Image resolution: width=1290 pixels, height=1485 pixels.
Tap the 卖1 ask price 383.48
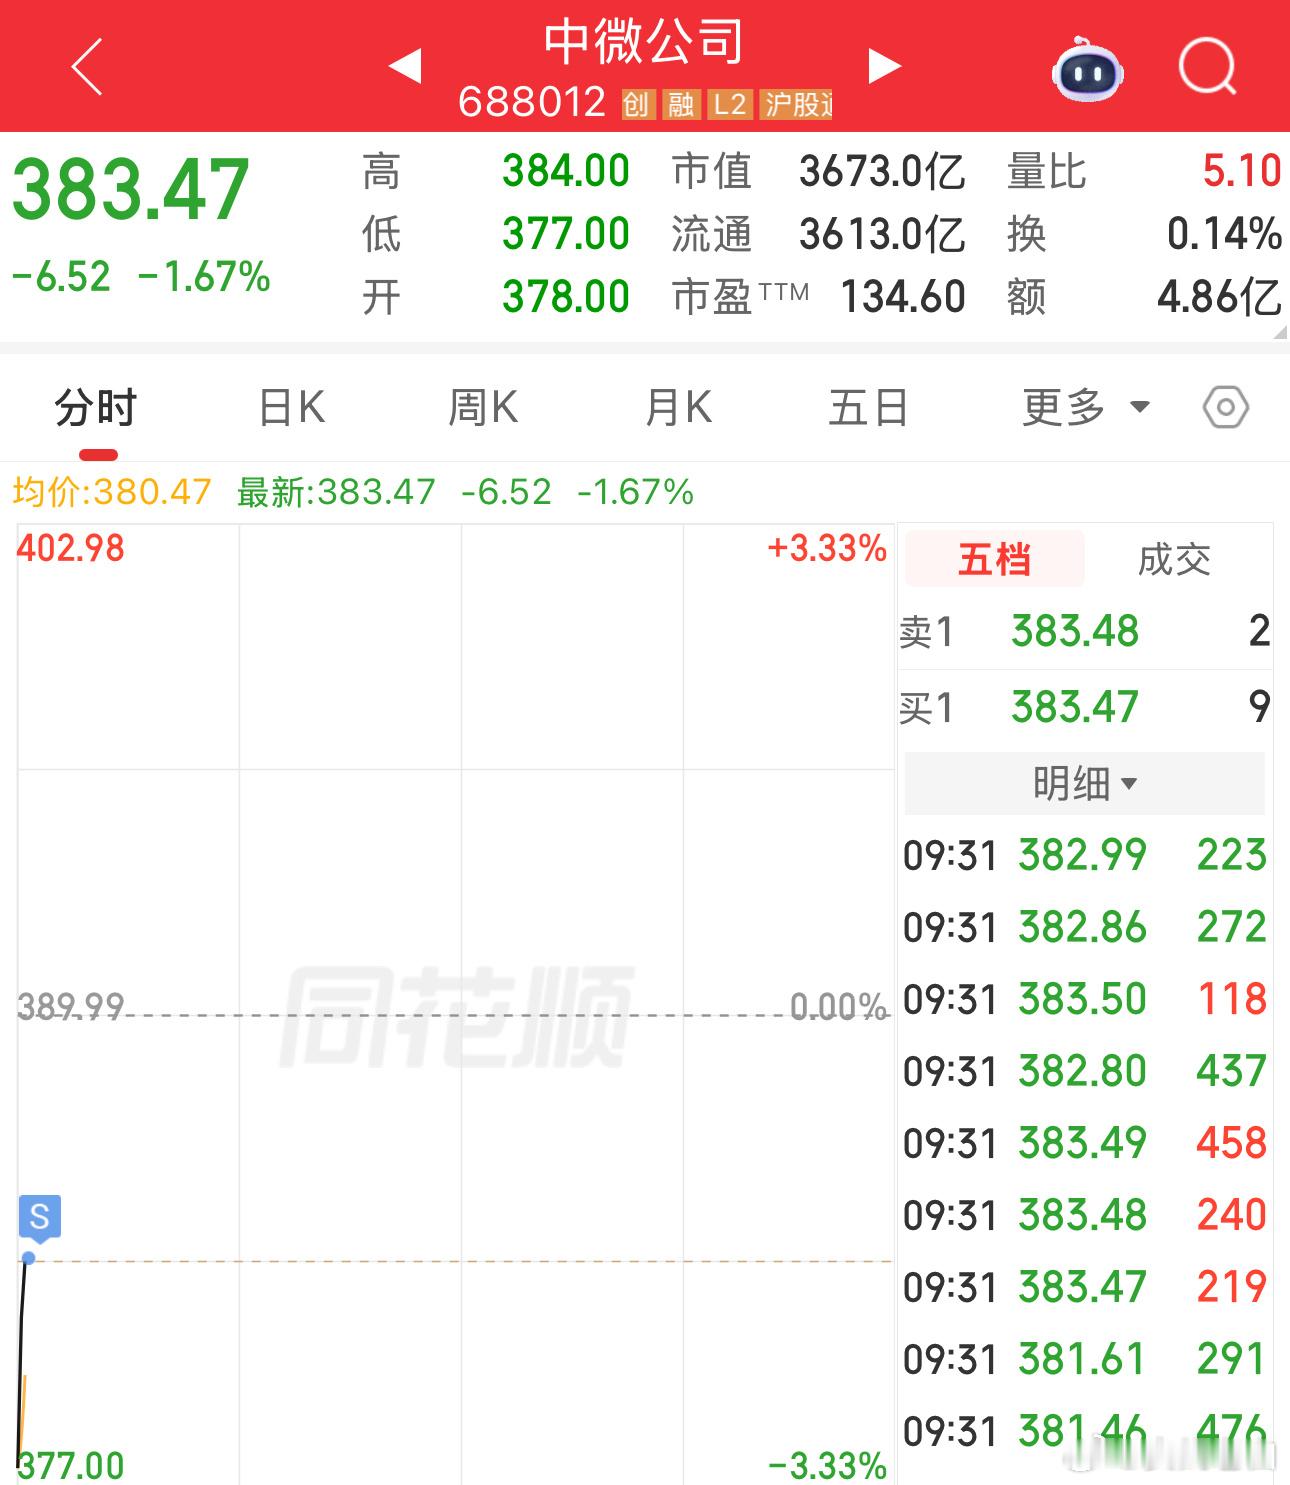pyautogui.click(x=1075, y=631)
